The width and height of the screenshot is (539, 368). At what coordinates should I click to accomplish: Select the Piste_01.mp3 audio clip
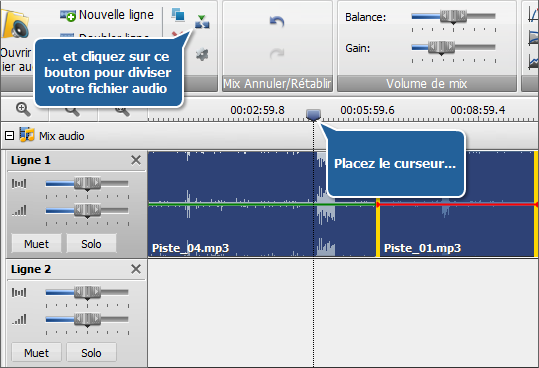[457, 204]
